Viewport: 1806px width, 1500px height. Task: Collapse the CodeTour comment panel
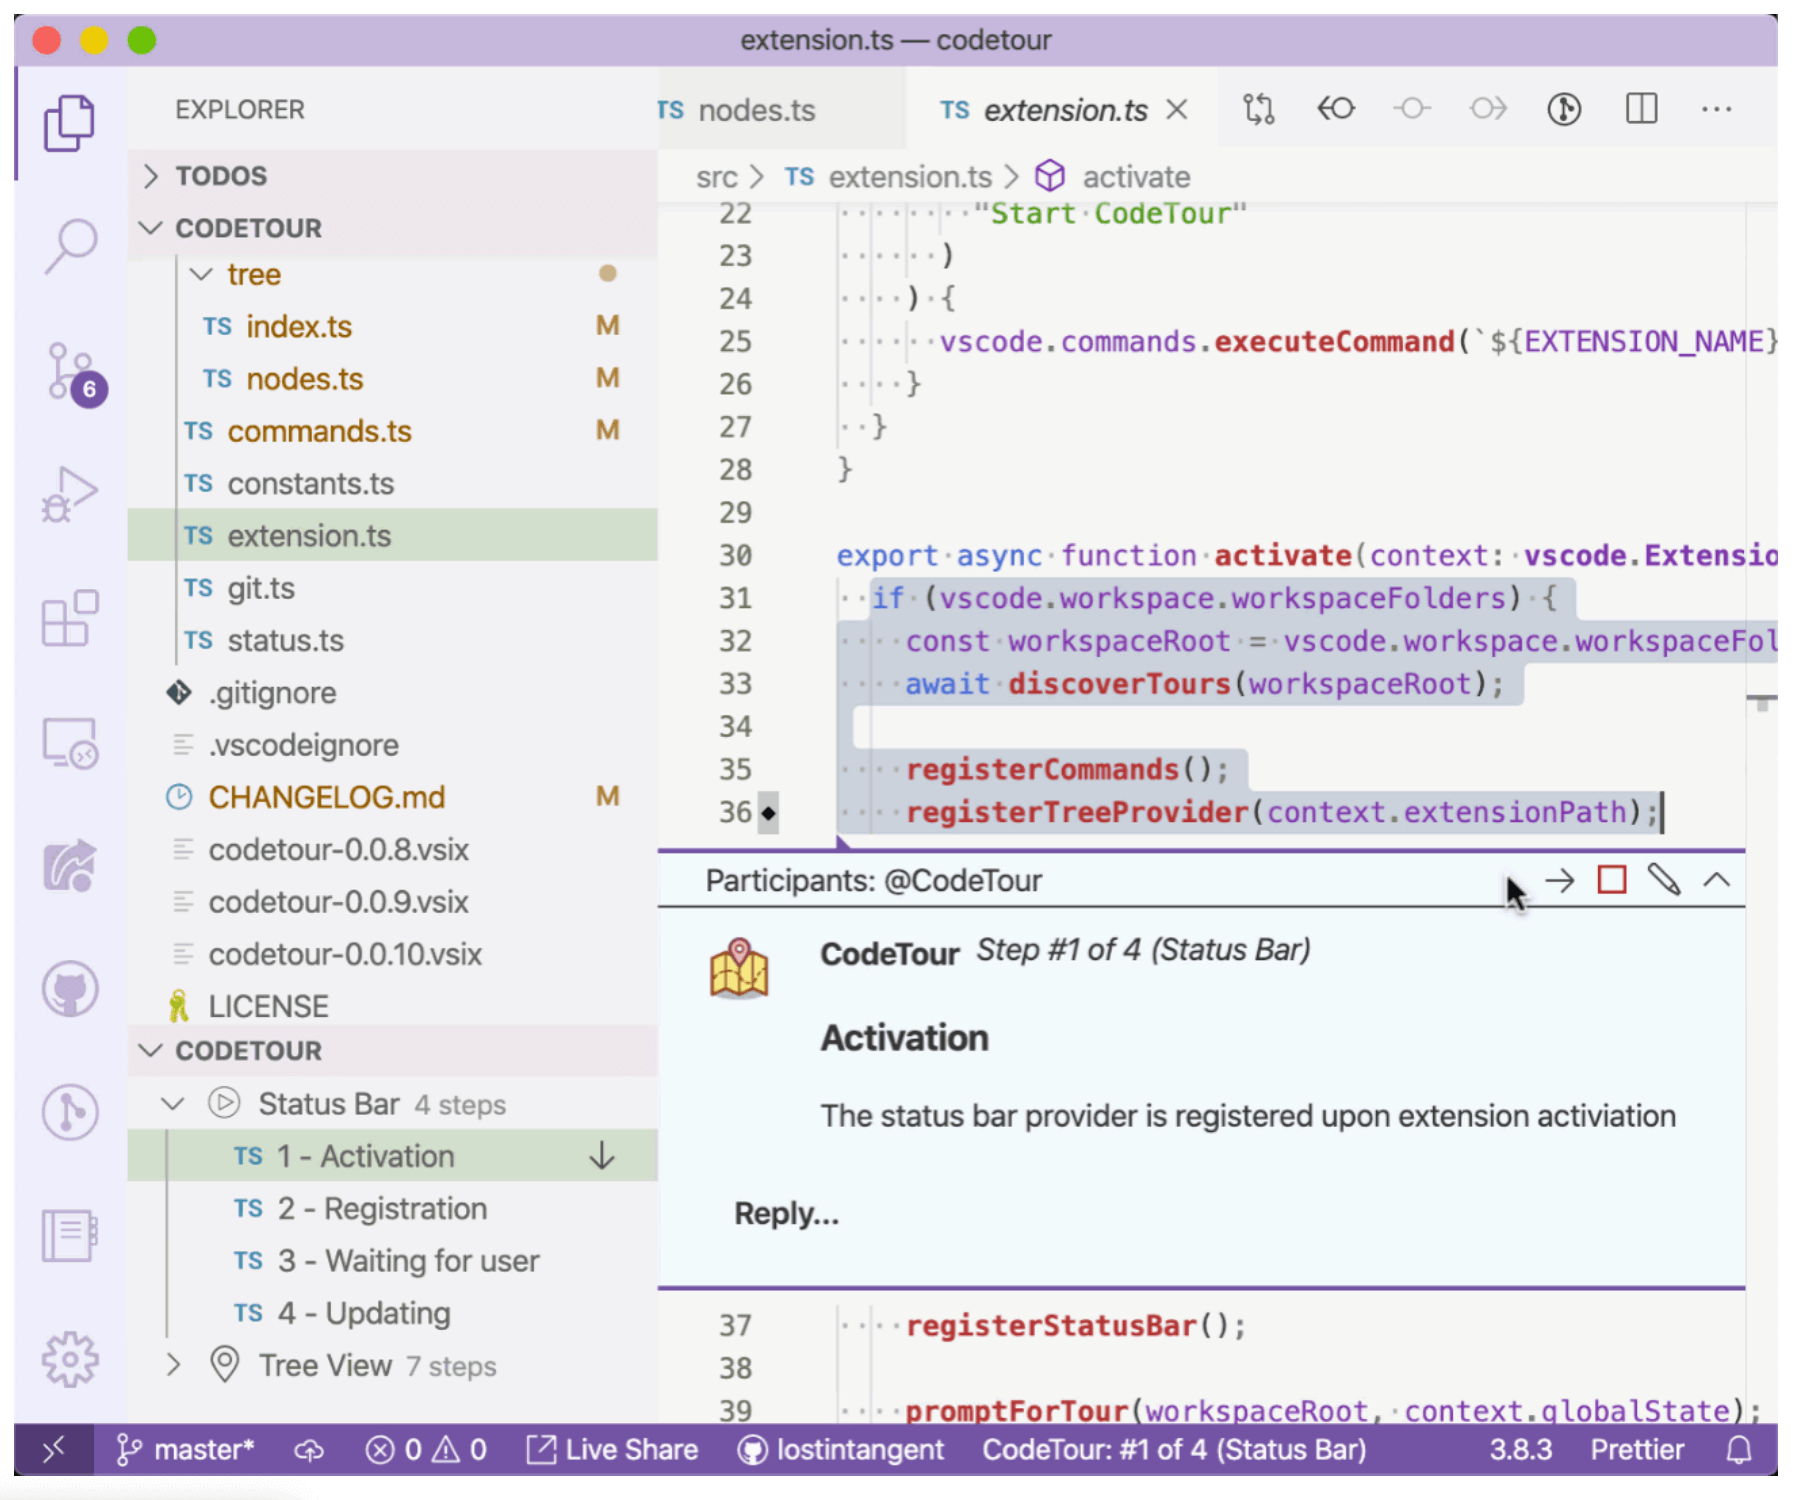point(1718,881)
